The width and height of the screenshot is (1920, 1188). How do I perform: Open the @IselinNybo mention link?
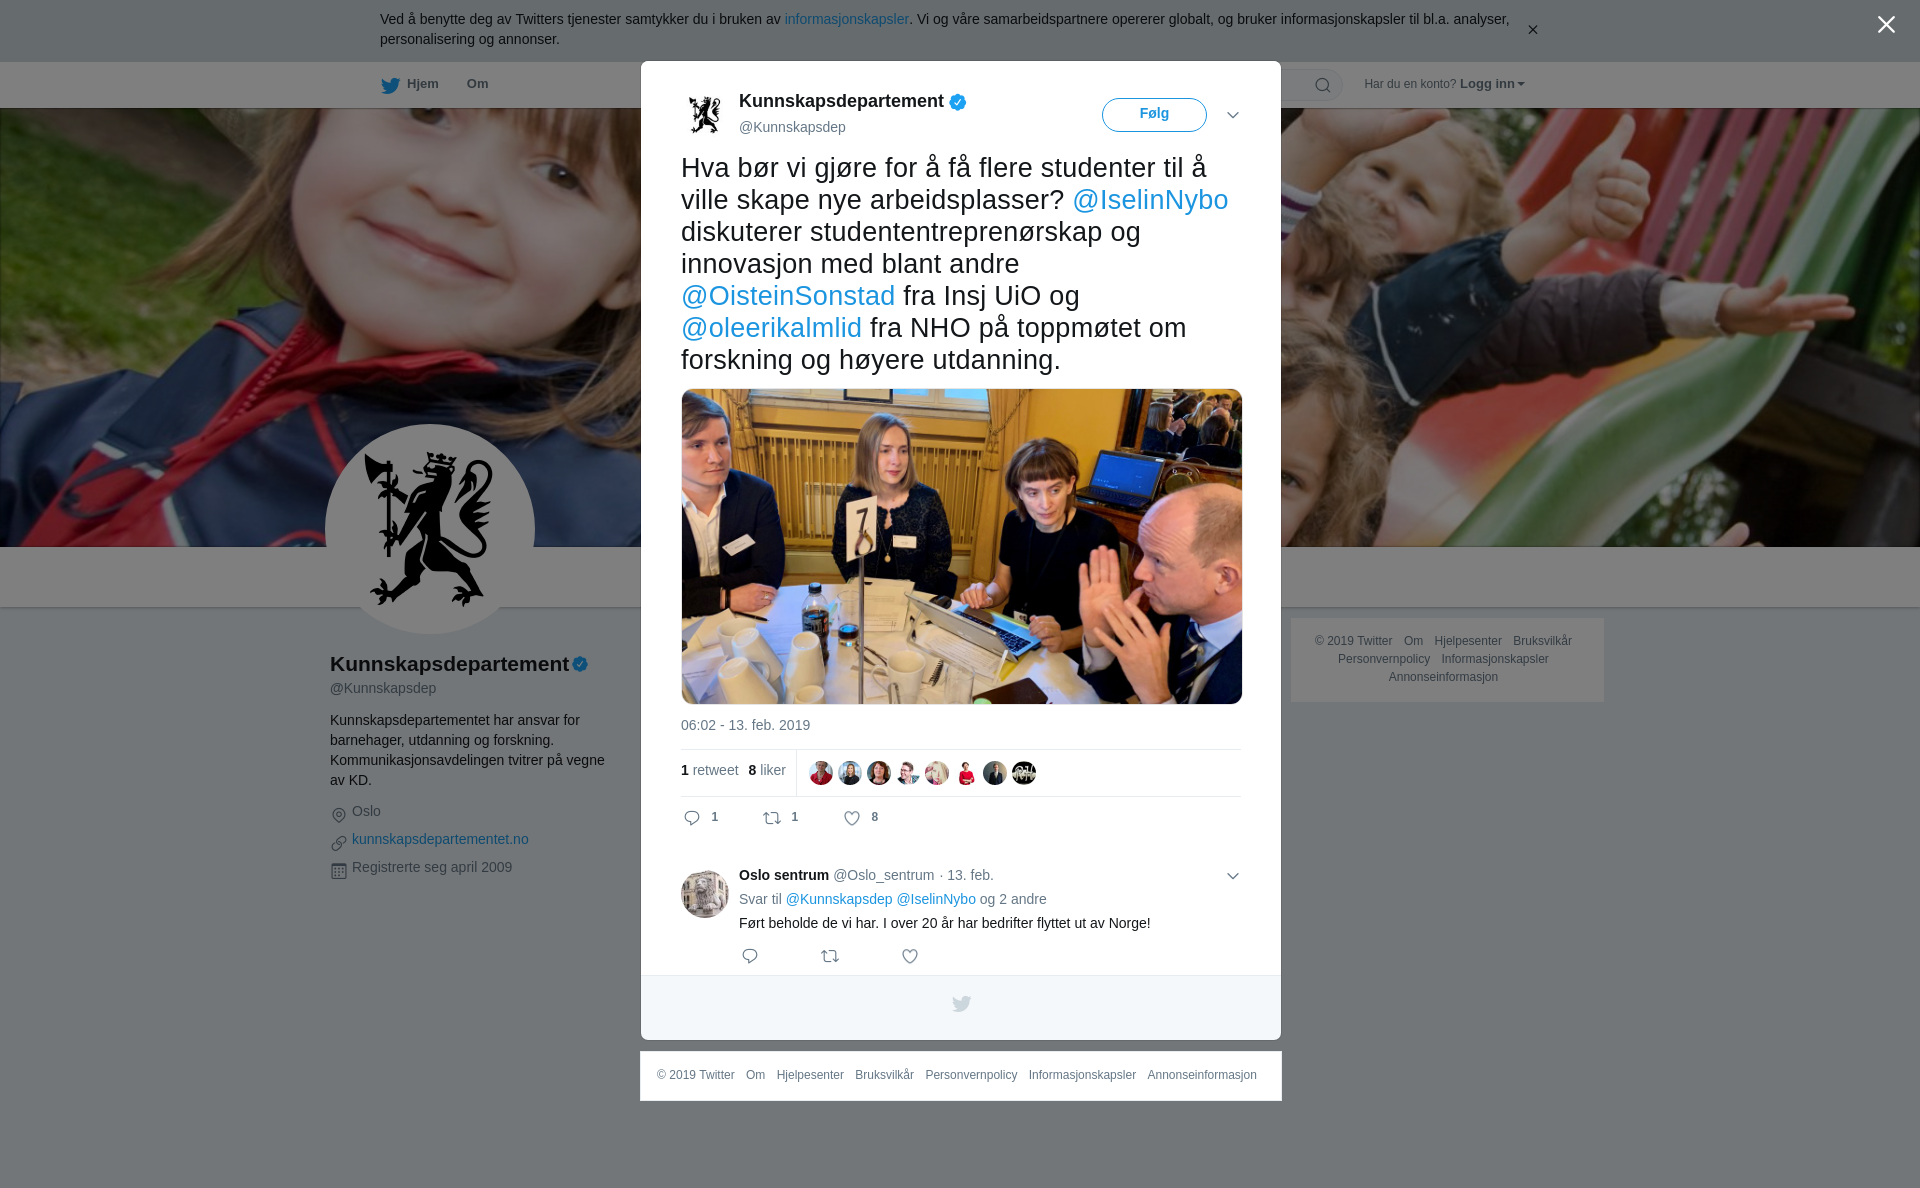coord(1150,200)
